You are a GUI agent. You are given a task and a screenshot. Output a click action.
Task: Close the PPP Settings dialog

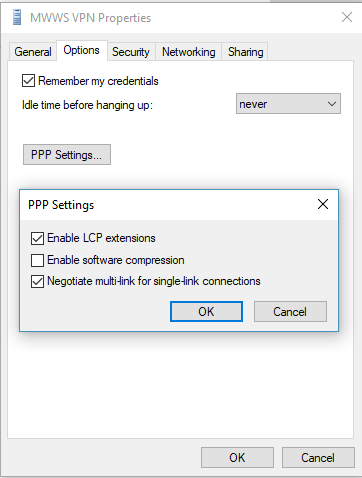coord(323,204)
